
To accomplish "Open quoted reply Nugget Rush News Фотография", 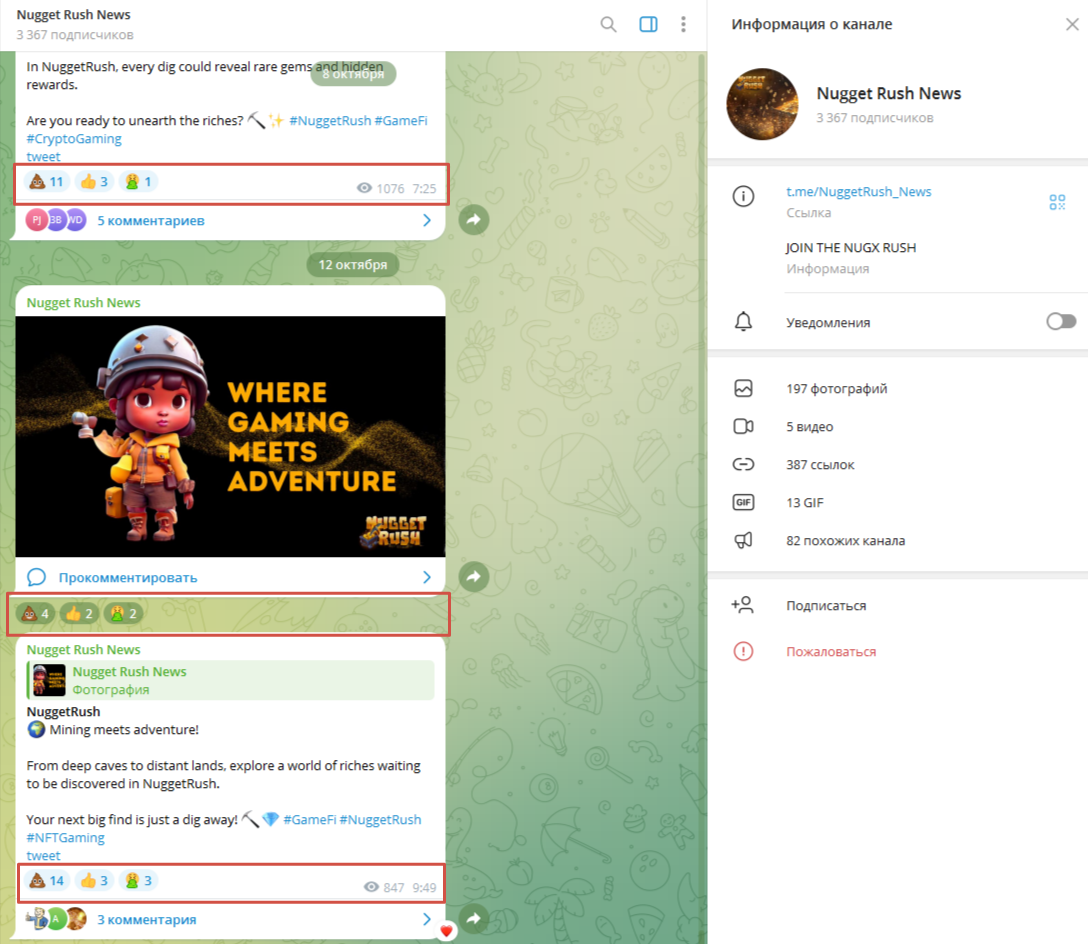I will pyautogui.click(x=230, y=680).
